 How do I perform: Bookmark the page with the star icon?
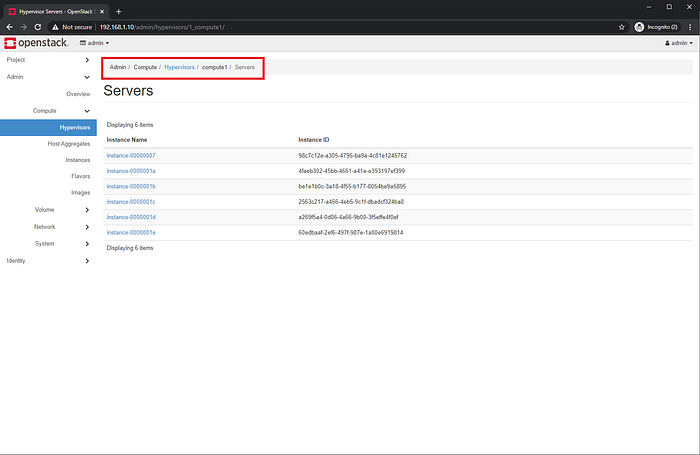pos(621,27)
